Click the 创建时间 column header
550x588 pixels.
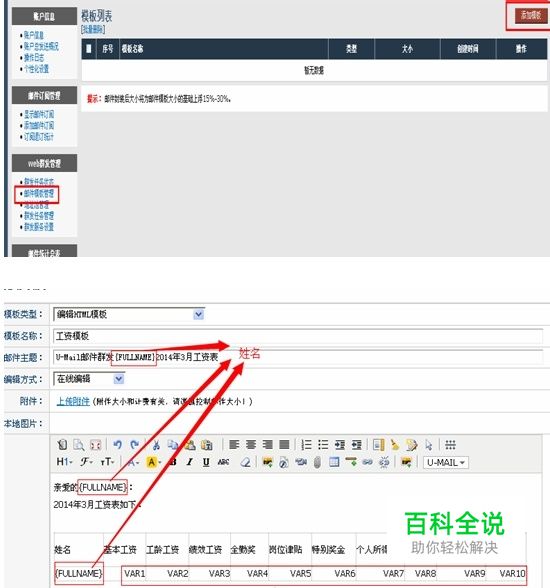pos(468,48)
